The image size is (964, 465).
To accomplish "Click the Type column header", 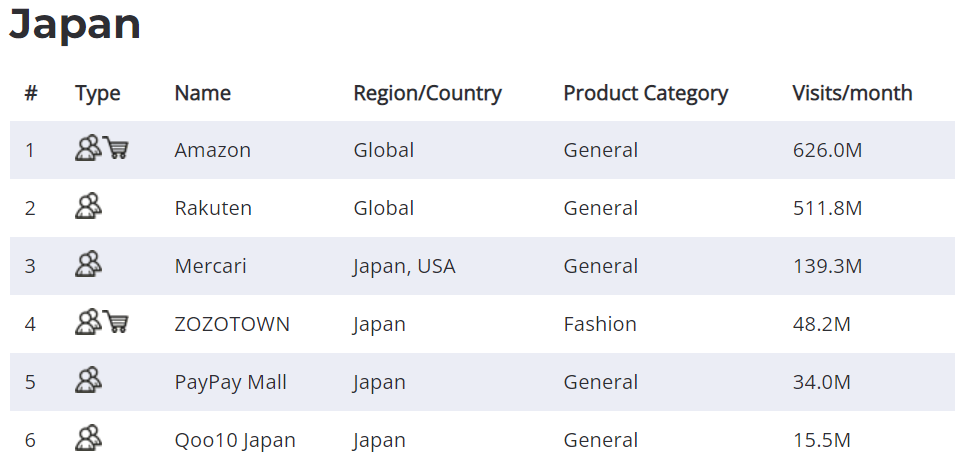I will pyautogui.click(x=98, y=94).
